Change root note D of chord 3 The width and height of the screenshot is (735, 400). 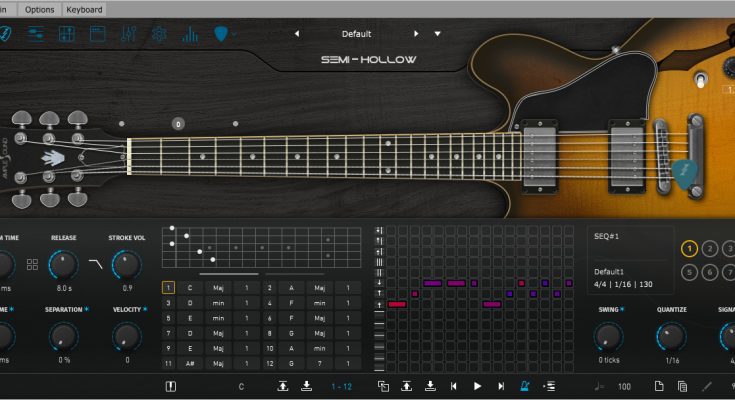[x=188, y=303]
